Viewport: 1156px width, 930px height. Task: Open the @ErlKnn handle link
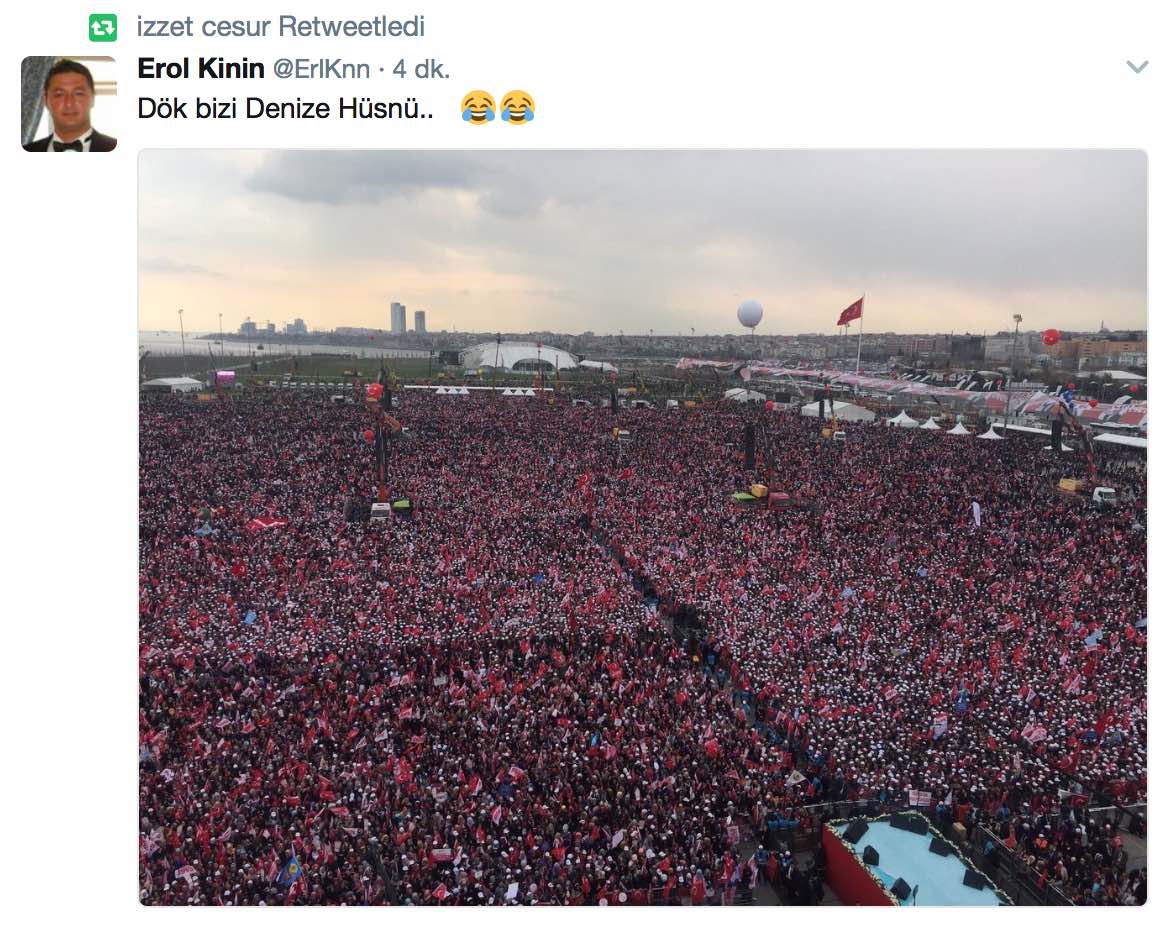(321, 69)
